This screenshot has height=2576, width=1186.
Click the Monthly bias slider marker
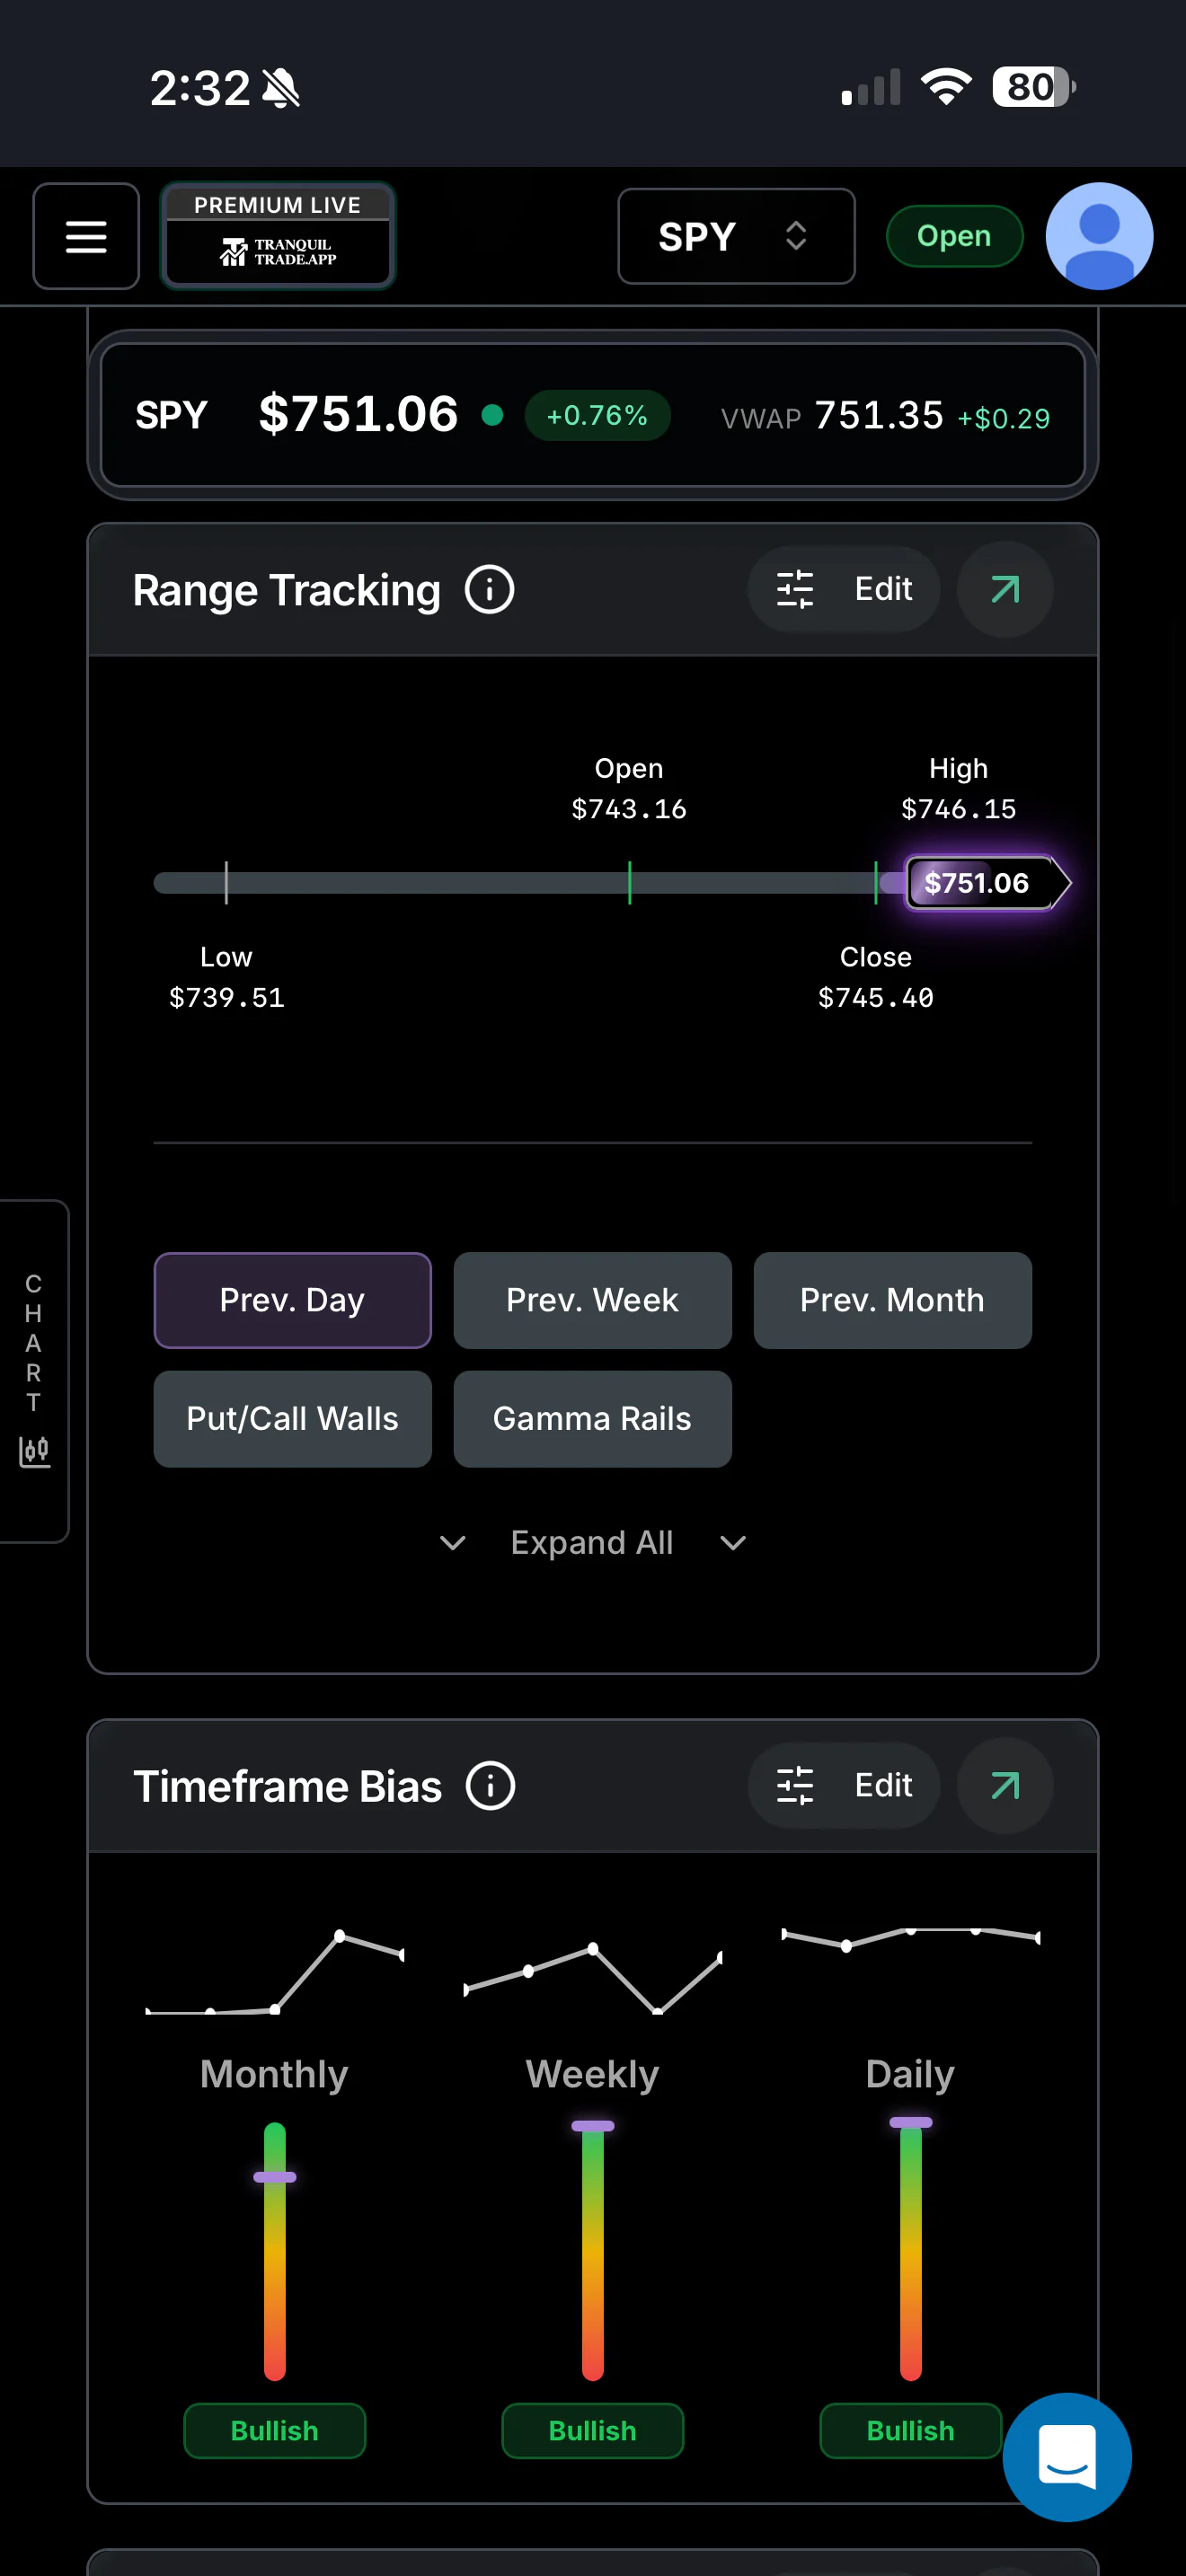click(x=274, y=2177)
